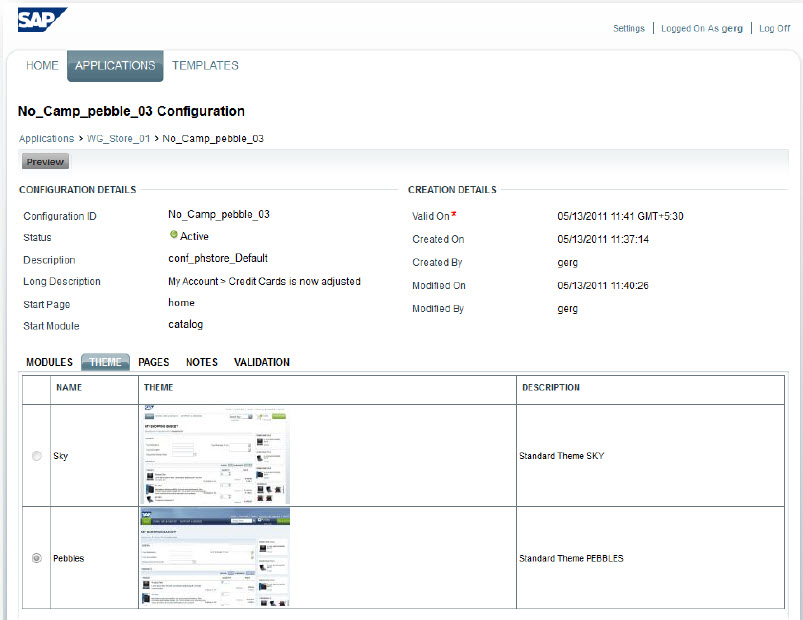Open the Notes tab
Screen dimensions: 803x620
[x=201, y=362]
